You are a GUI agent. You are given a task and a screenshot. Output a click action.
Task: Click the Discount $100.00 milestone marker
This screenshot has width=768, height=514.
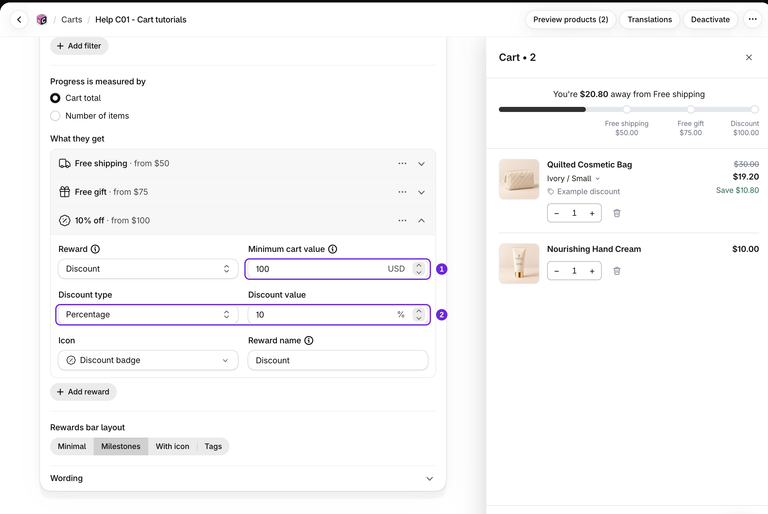pos(754,109)
